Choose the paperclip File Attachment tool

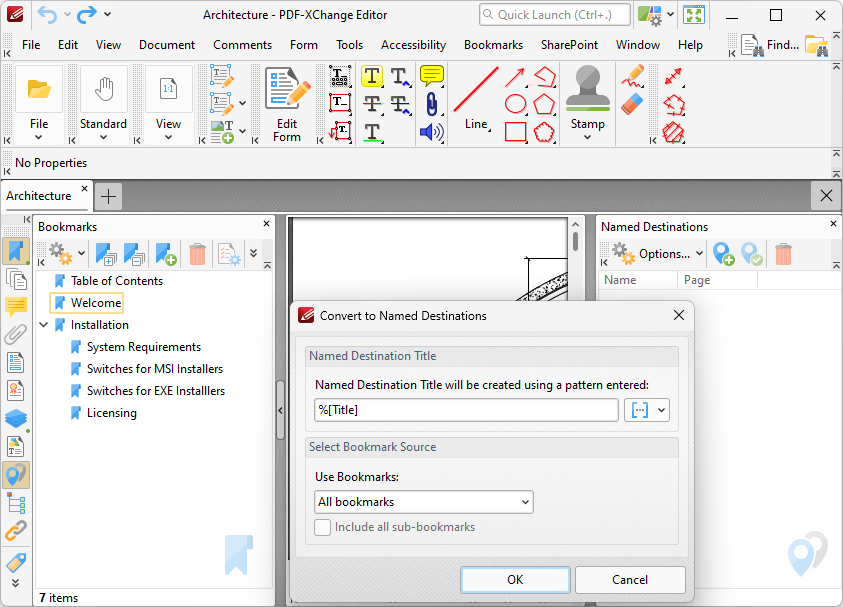click(432, 104)
